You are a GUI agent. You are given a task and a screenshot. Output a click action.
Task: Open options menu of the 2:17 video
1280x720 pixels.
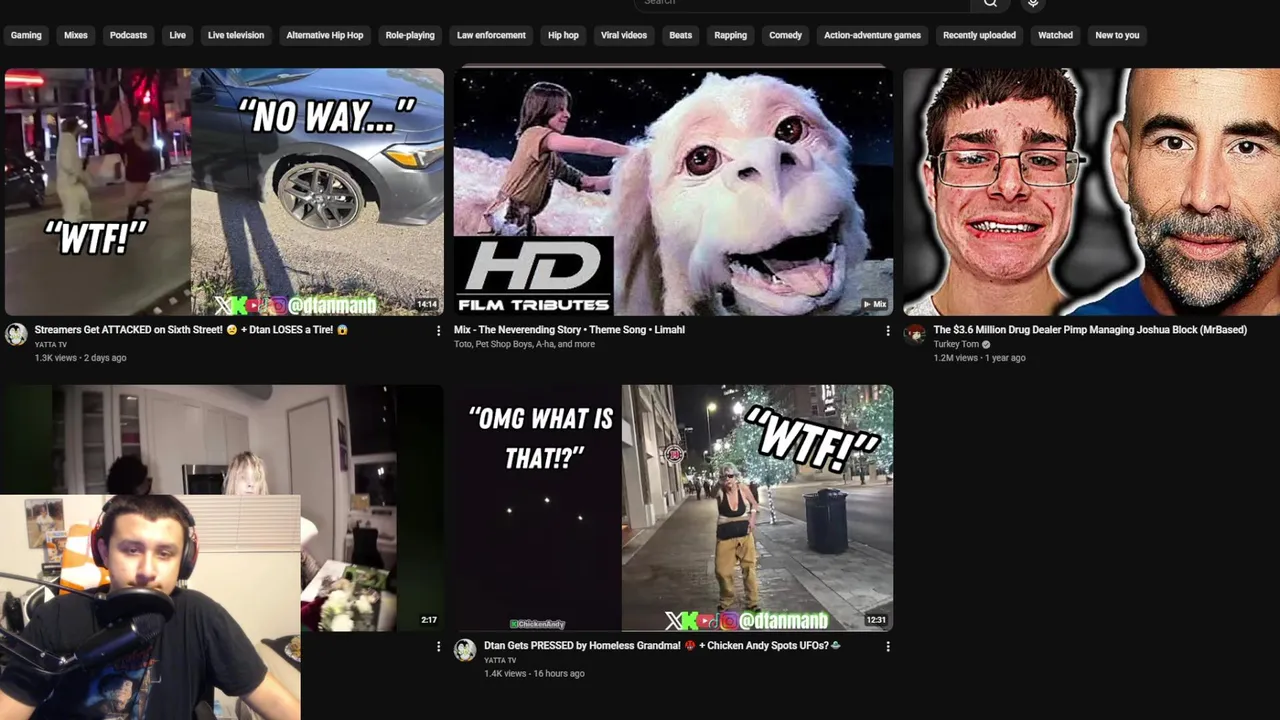tap(438, 647)
